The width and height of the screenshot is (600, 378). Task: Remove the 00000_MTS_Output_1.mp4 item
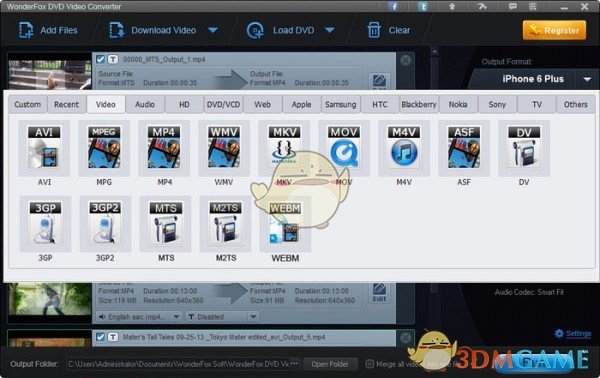coord(406,60)
